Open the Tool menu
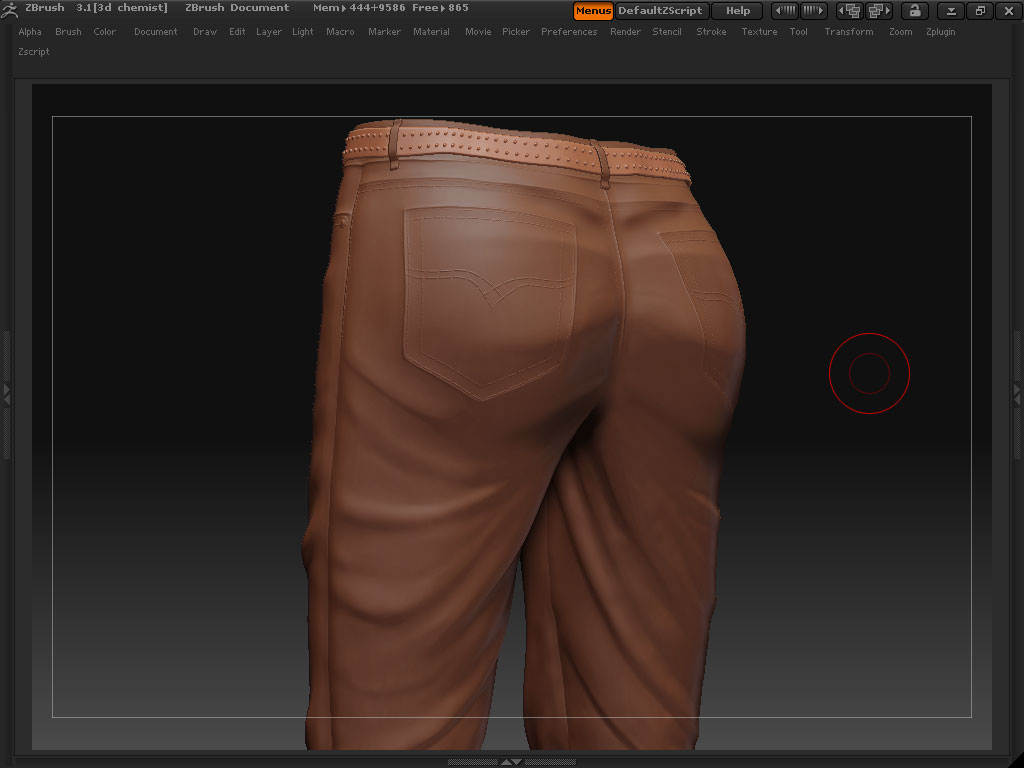Screen dimensions: 1024x768 [799, 31]
